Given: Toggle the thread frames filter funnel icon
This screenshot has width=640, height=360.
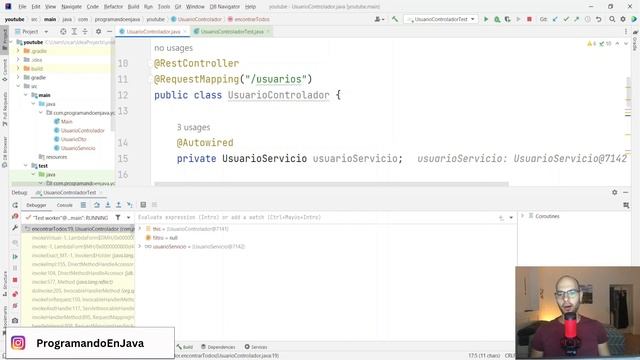Looking at the screenshot, I should coord(118,218).
